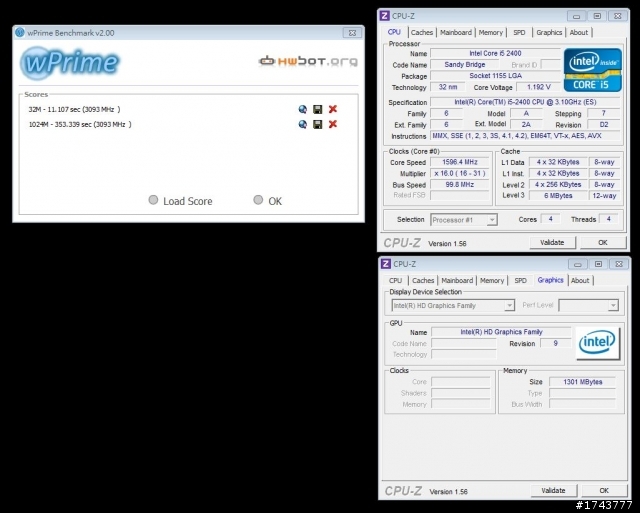The width and height of the screenshot is (640, 513).
Task: Click the Specification field i5-2400 CPU
Action: 525,102
